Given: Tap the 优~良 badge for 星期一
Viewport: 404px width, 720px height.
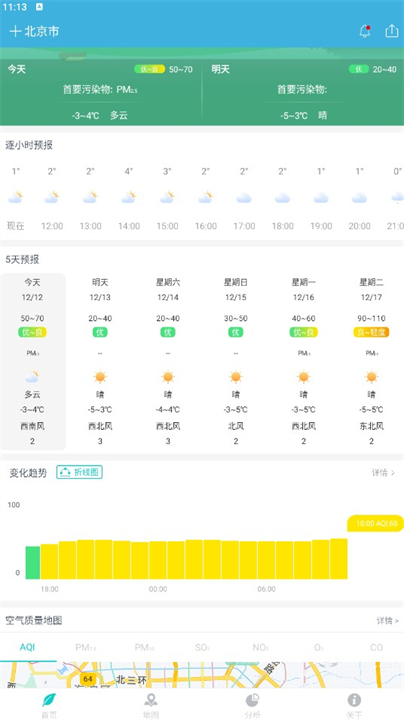Looking at the screenshot, I should (x=303, y=332).
